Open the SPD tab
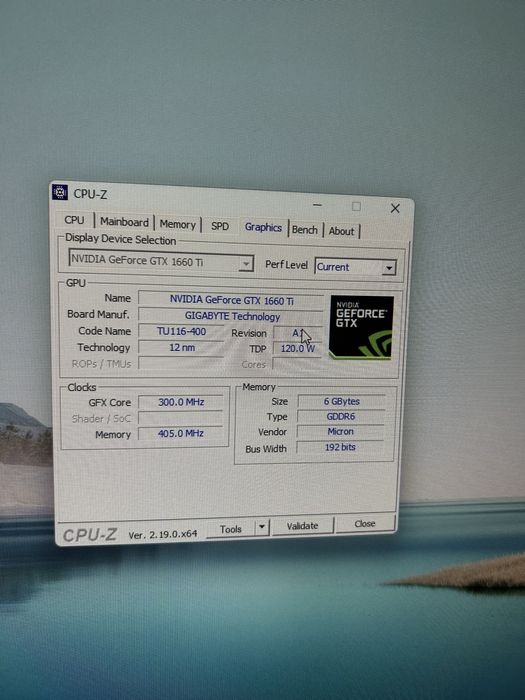Screen dimensions: 525x700 pos(220,226)
